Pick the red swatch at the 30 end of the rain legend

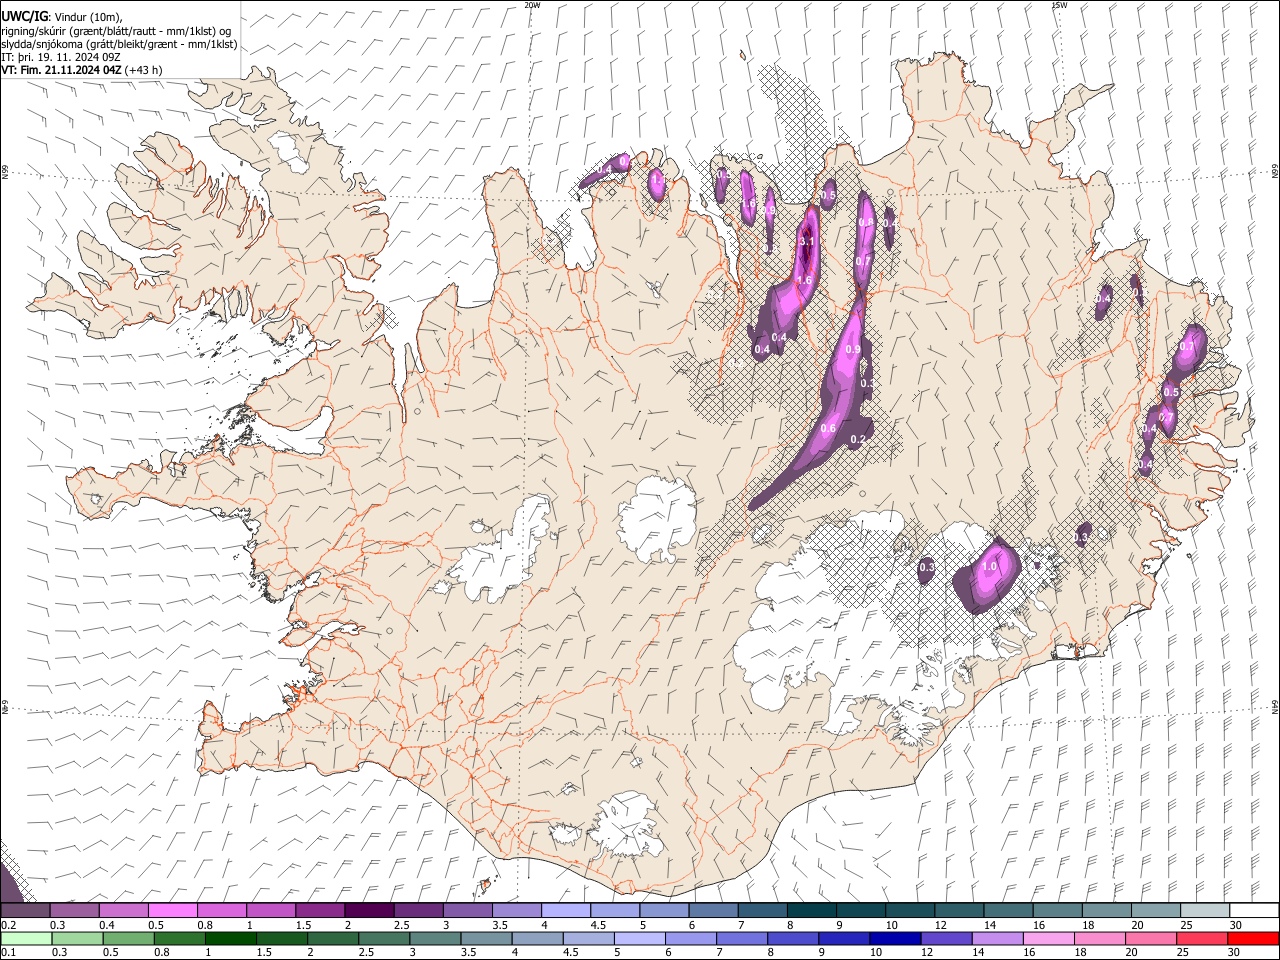pyautogui.click(x=1253, y=938)
